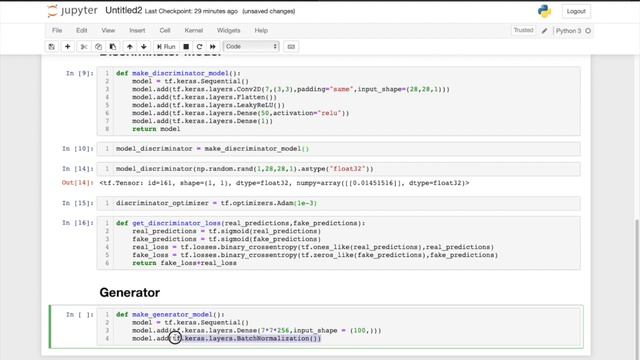Open the cell type Code dropdown
Image resolution: width=640 pixels, height=360 pixels.
coord(251,47)
